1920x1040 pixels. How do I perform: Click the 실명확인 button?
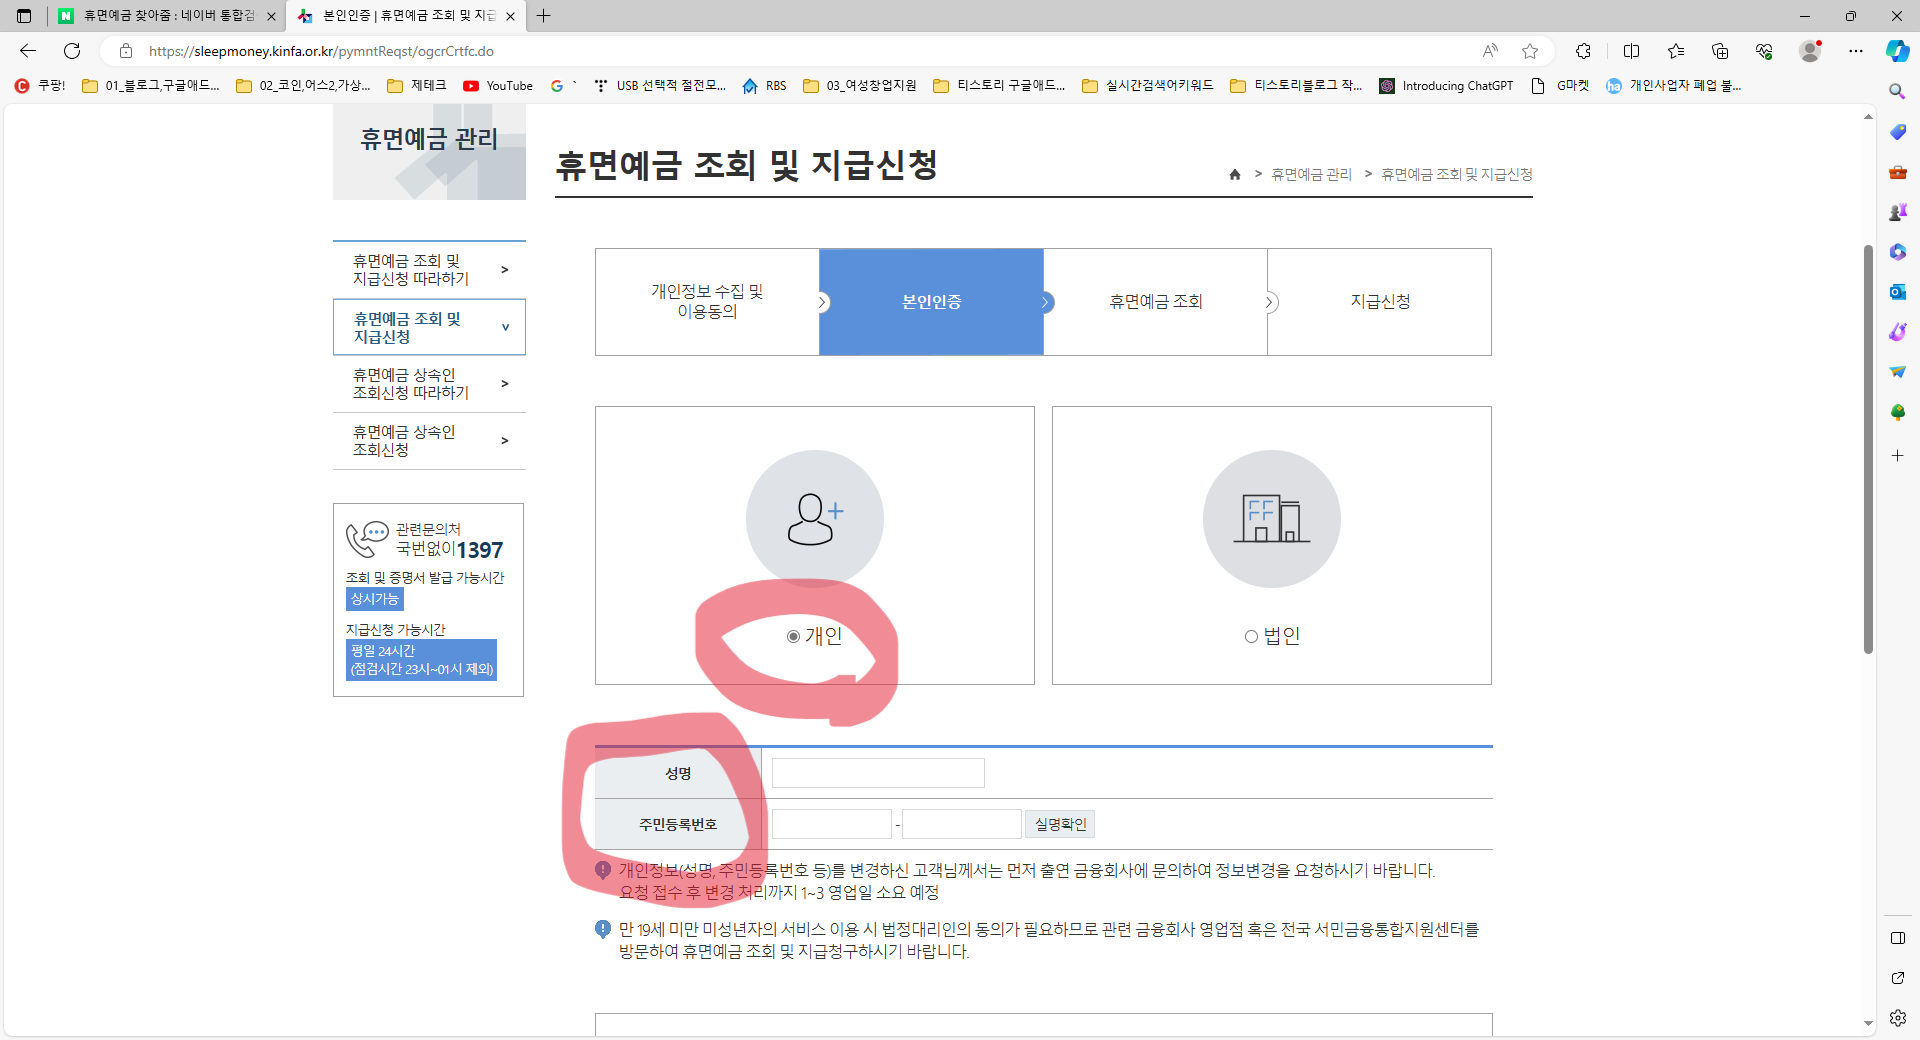[x=1058, y=823]
